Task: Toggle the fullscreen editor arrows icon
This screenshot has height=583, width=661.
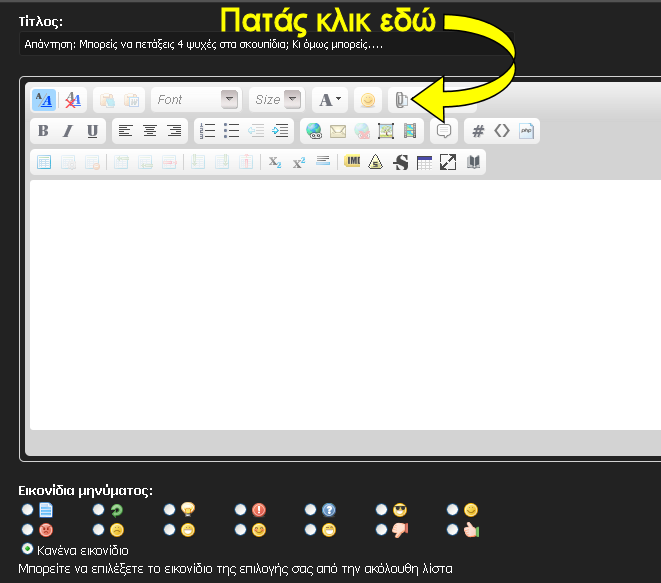Action: coord(448,162)
